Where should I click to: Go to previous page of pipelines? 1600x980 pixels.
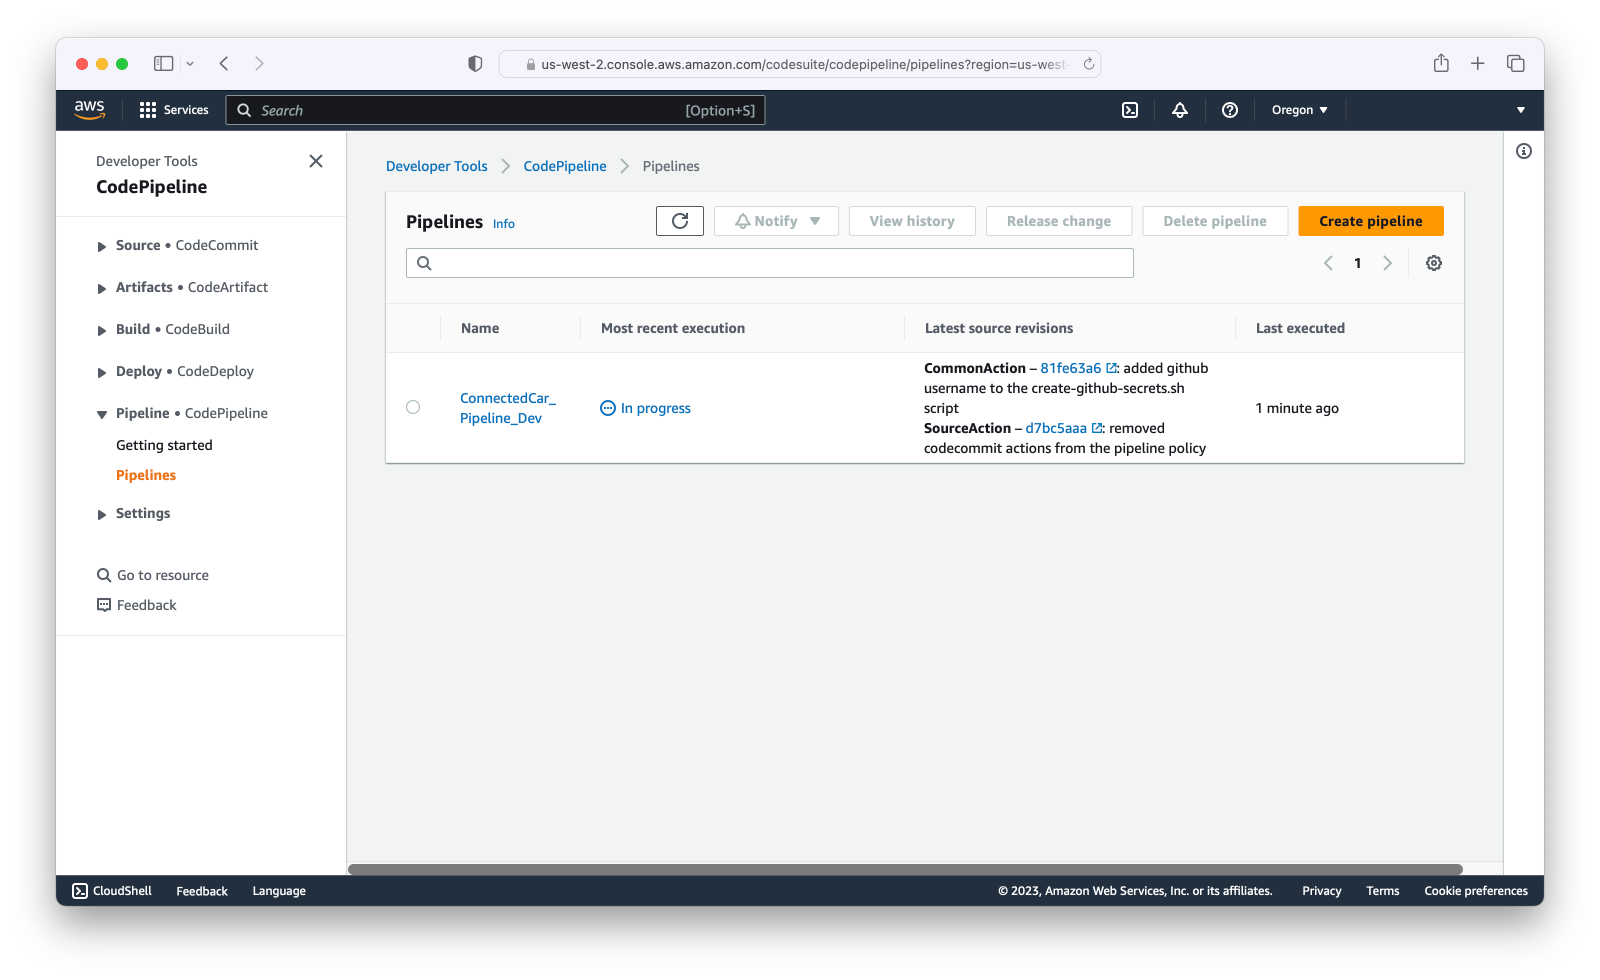click(1328, 263)
